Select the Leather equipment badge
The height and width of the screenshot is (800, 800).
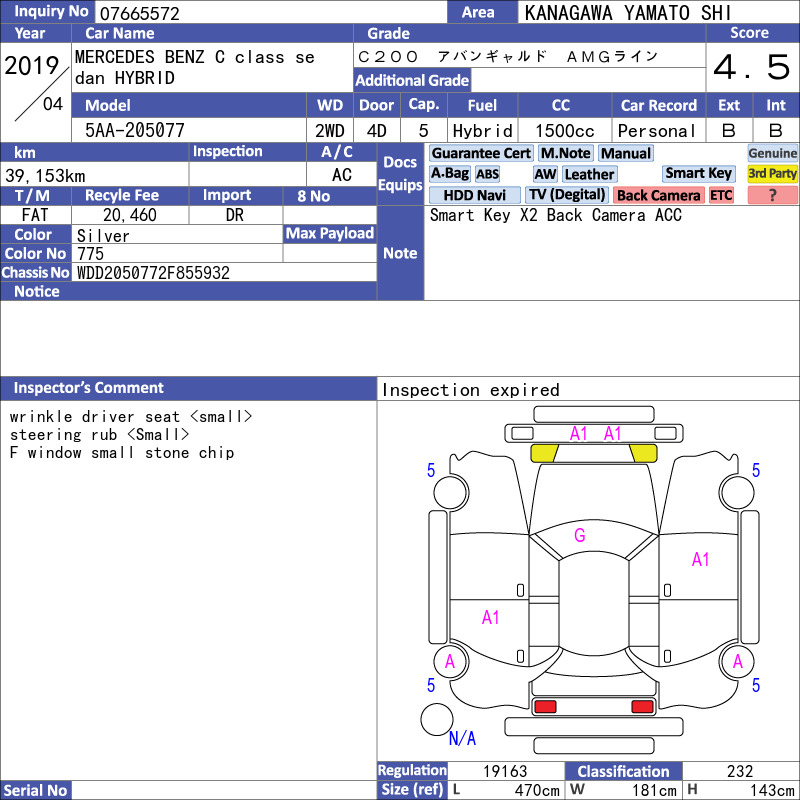pos(589,174)
